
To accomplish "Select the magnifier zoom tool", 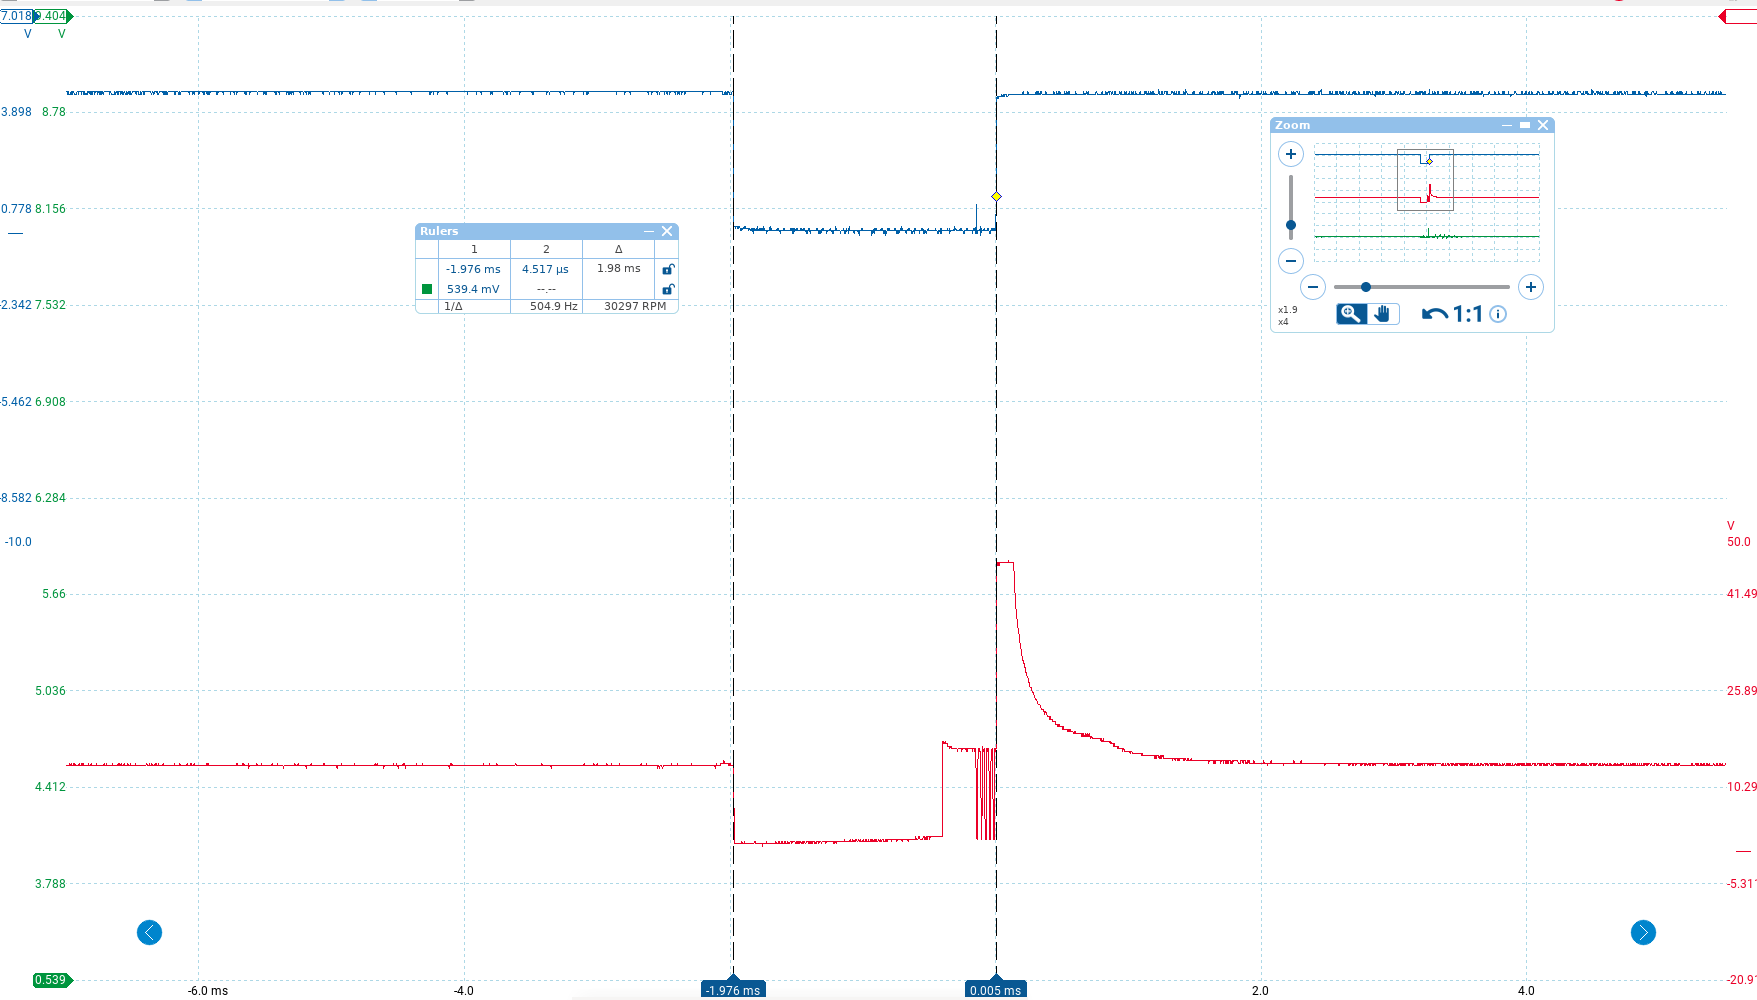I will [1351, 314].
